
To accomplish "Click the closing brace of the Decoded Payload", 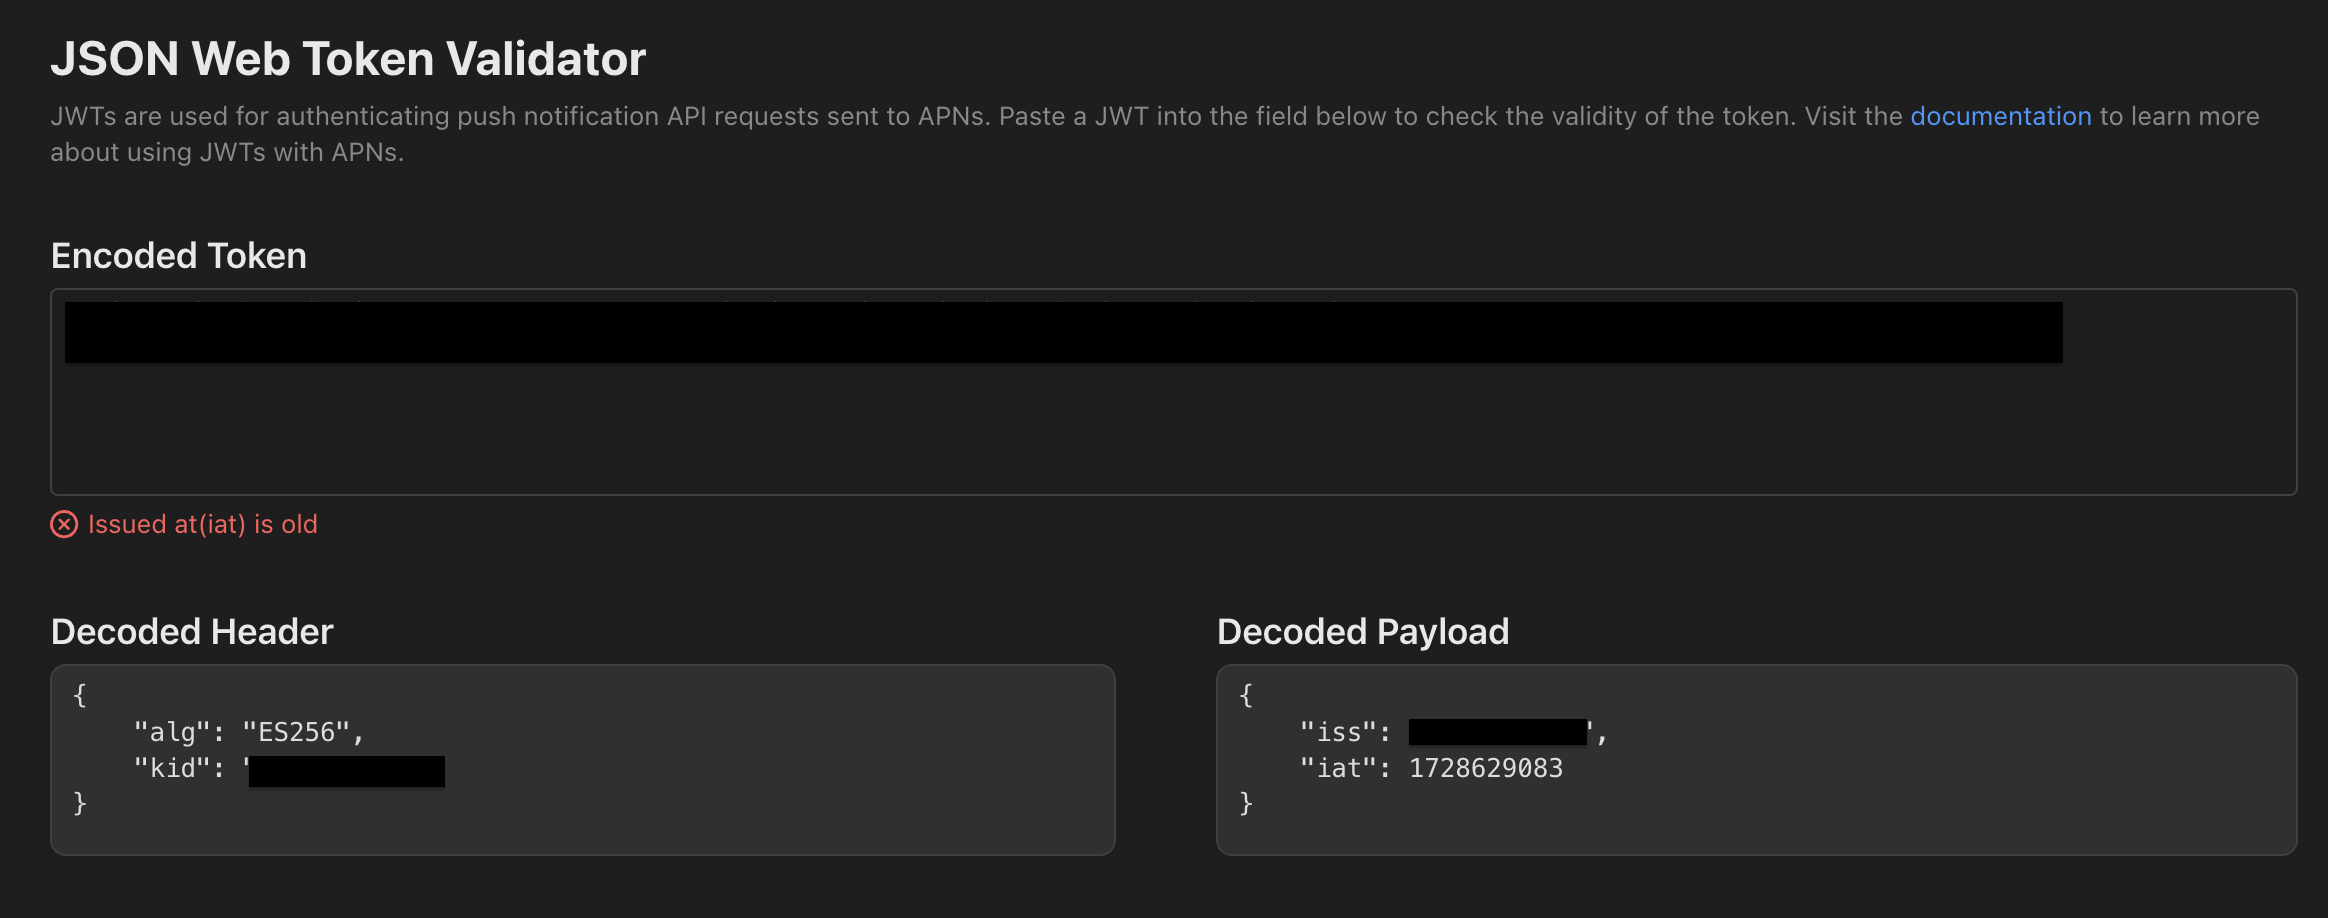I will pos(1246,803).
